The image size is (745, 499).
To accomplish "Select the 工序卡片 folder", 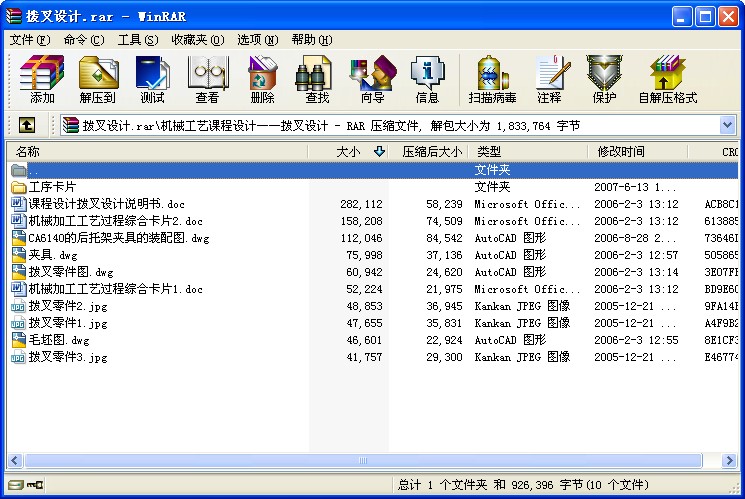I will (52, 187).
